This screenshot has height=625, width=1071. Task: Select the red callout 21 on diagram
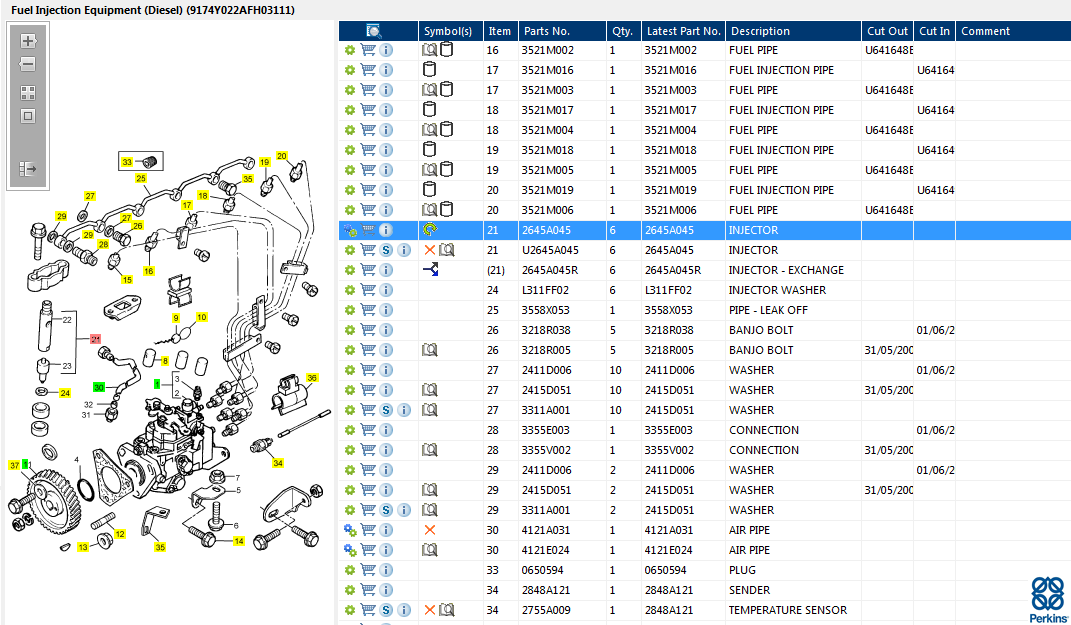(96, 339)
